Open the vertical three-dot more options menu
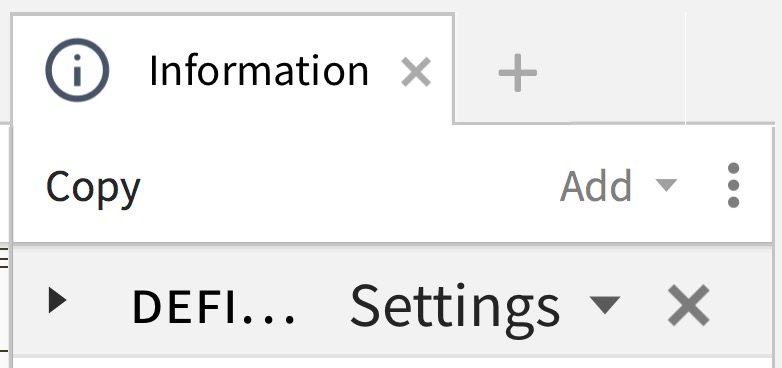 point(733,185)
